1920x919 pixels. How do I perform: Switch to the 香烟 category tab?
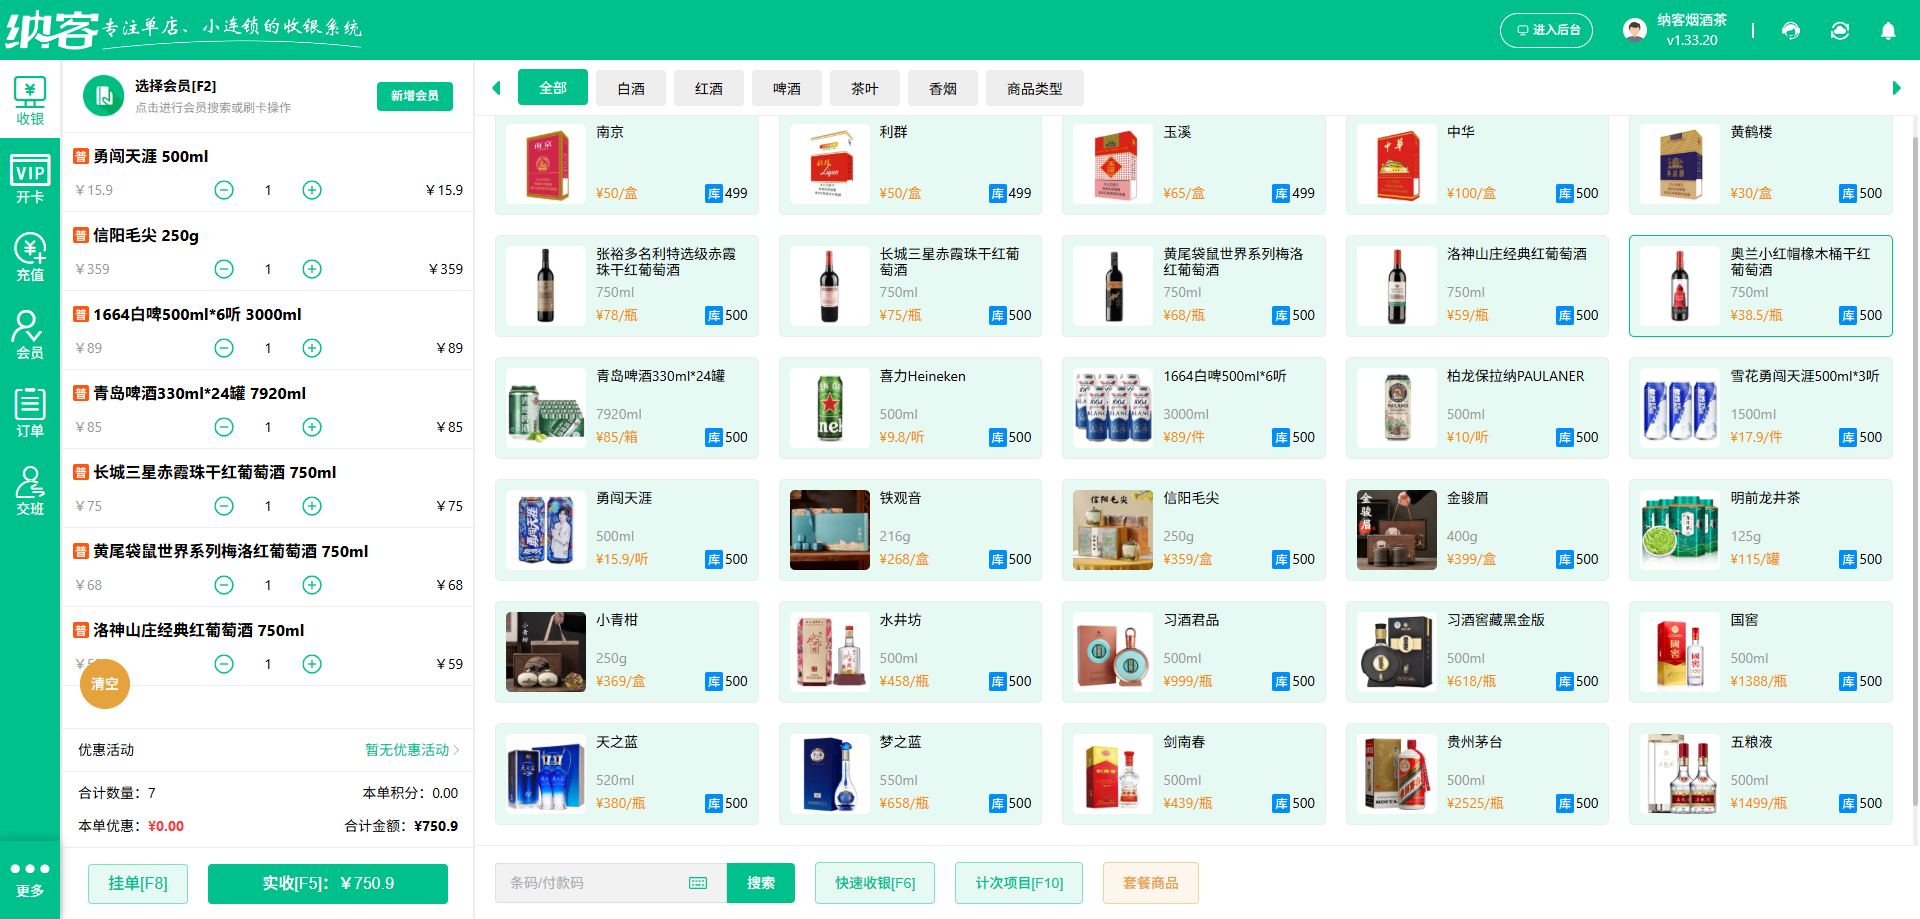942,87
